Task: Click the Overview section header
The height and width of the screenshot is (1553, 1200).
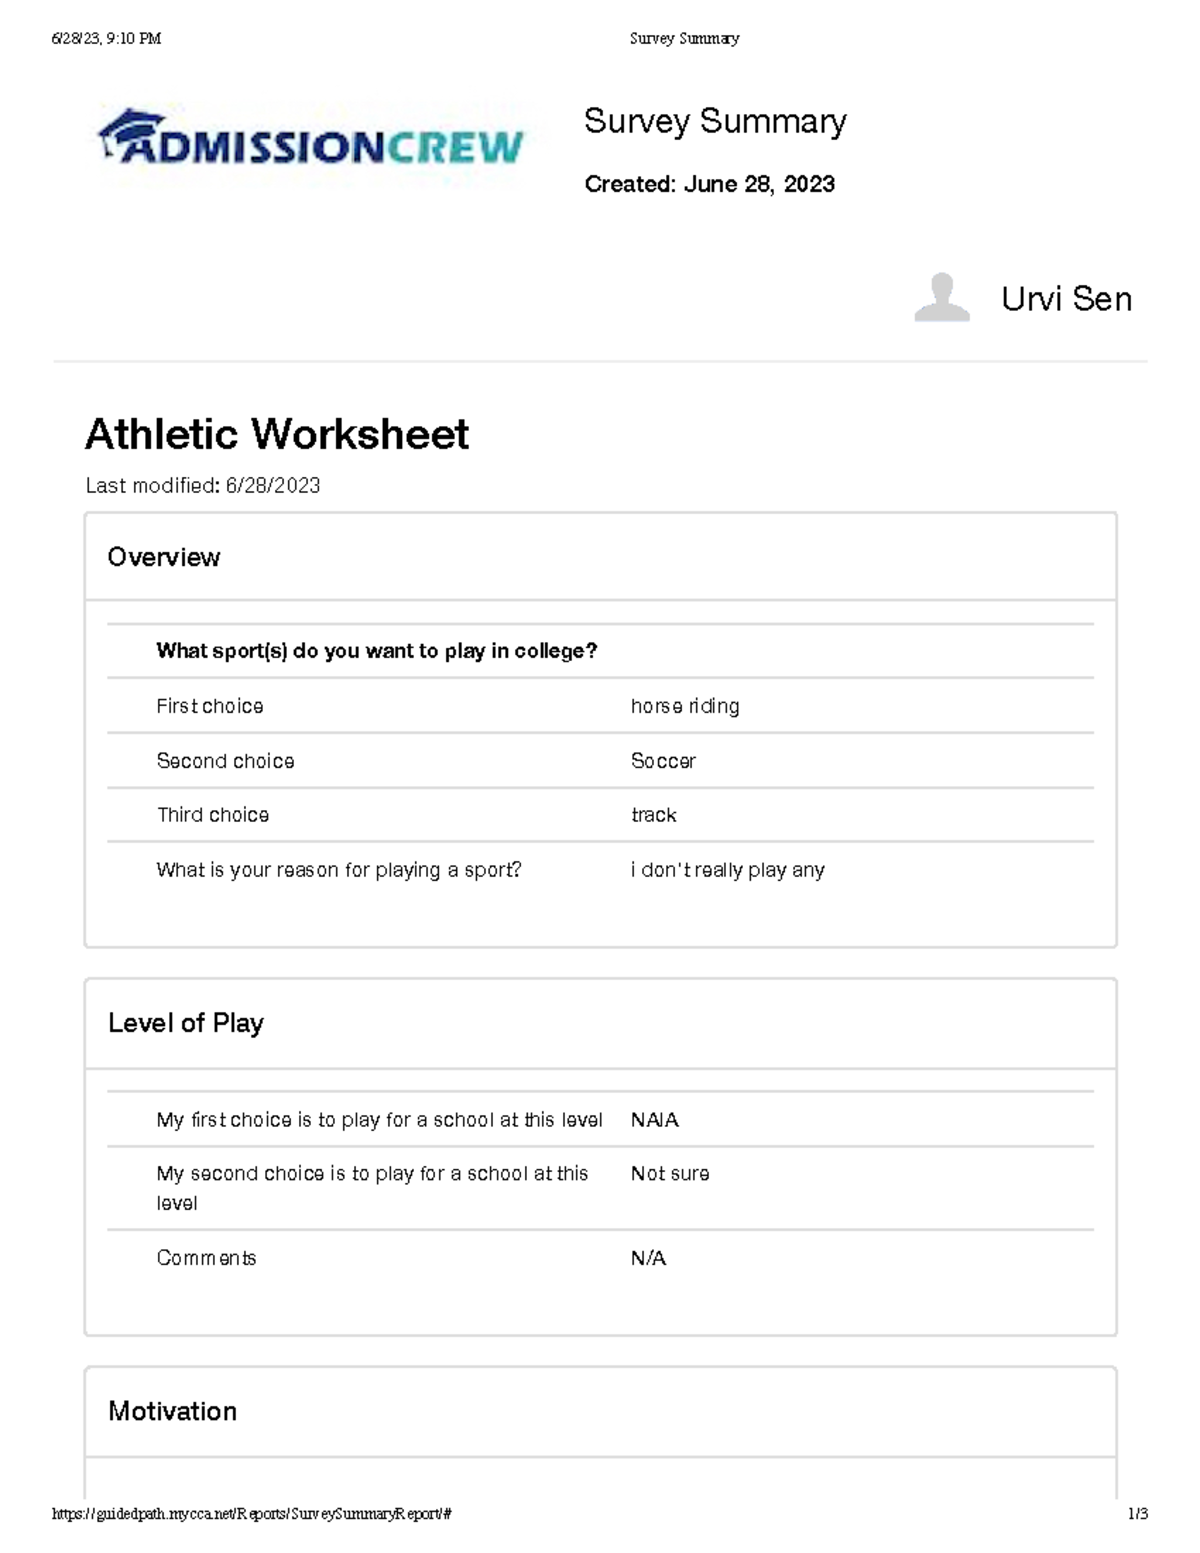Action: (x=164, y=557)
